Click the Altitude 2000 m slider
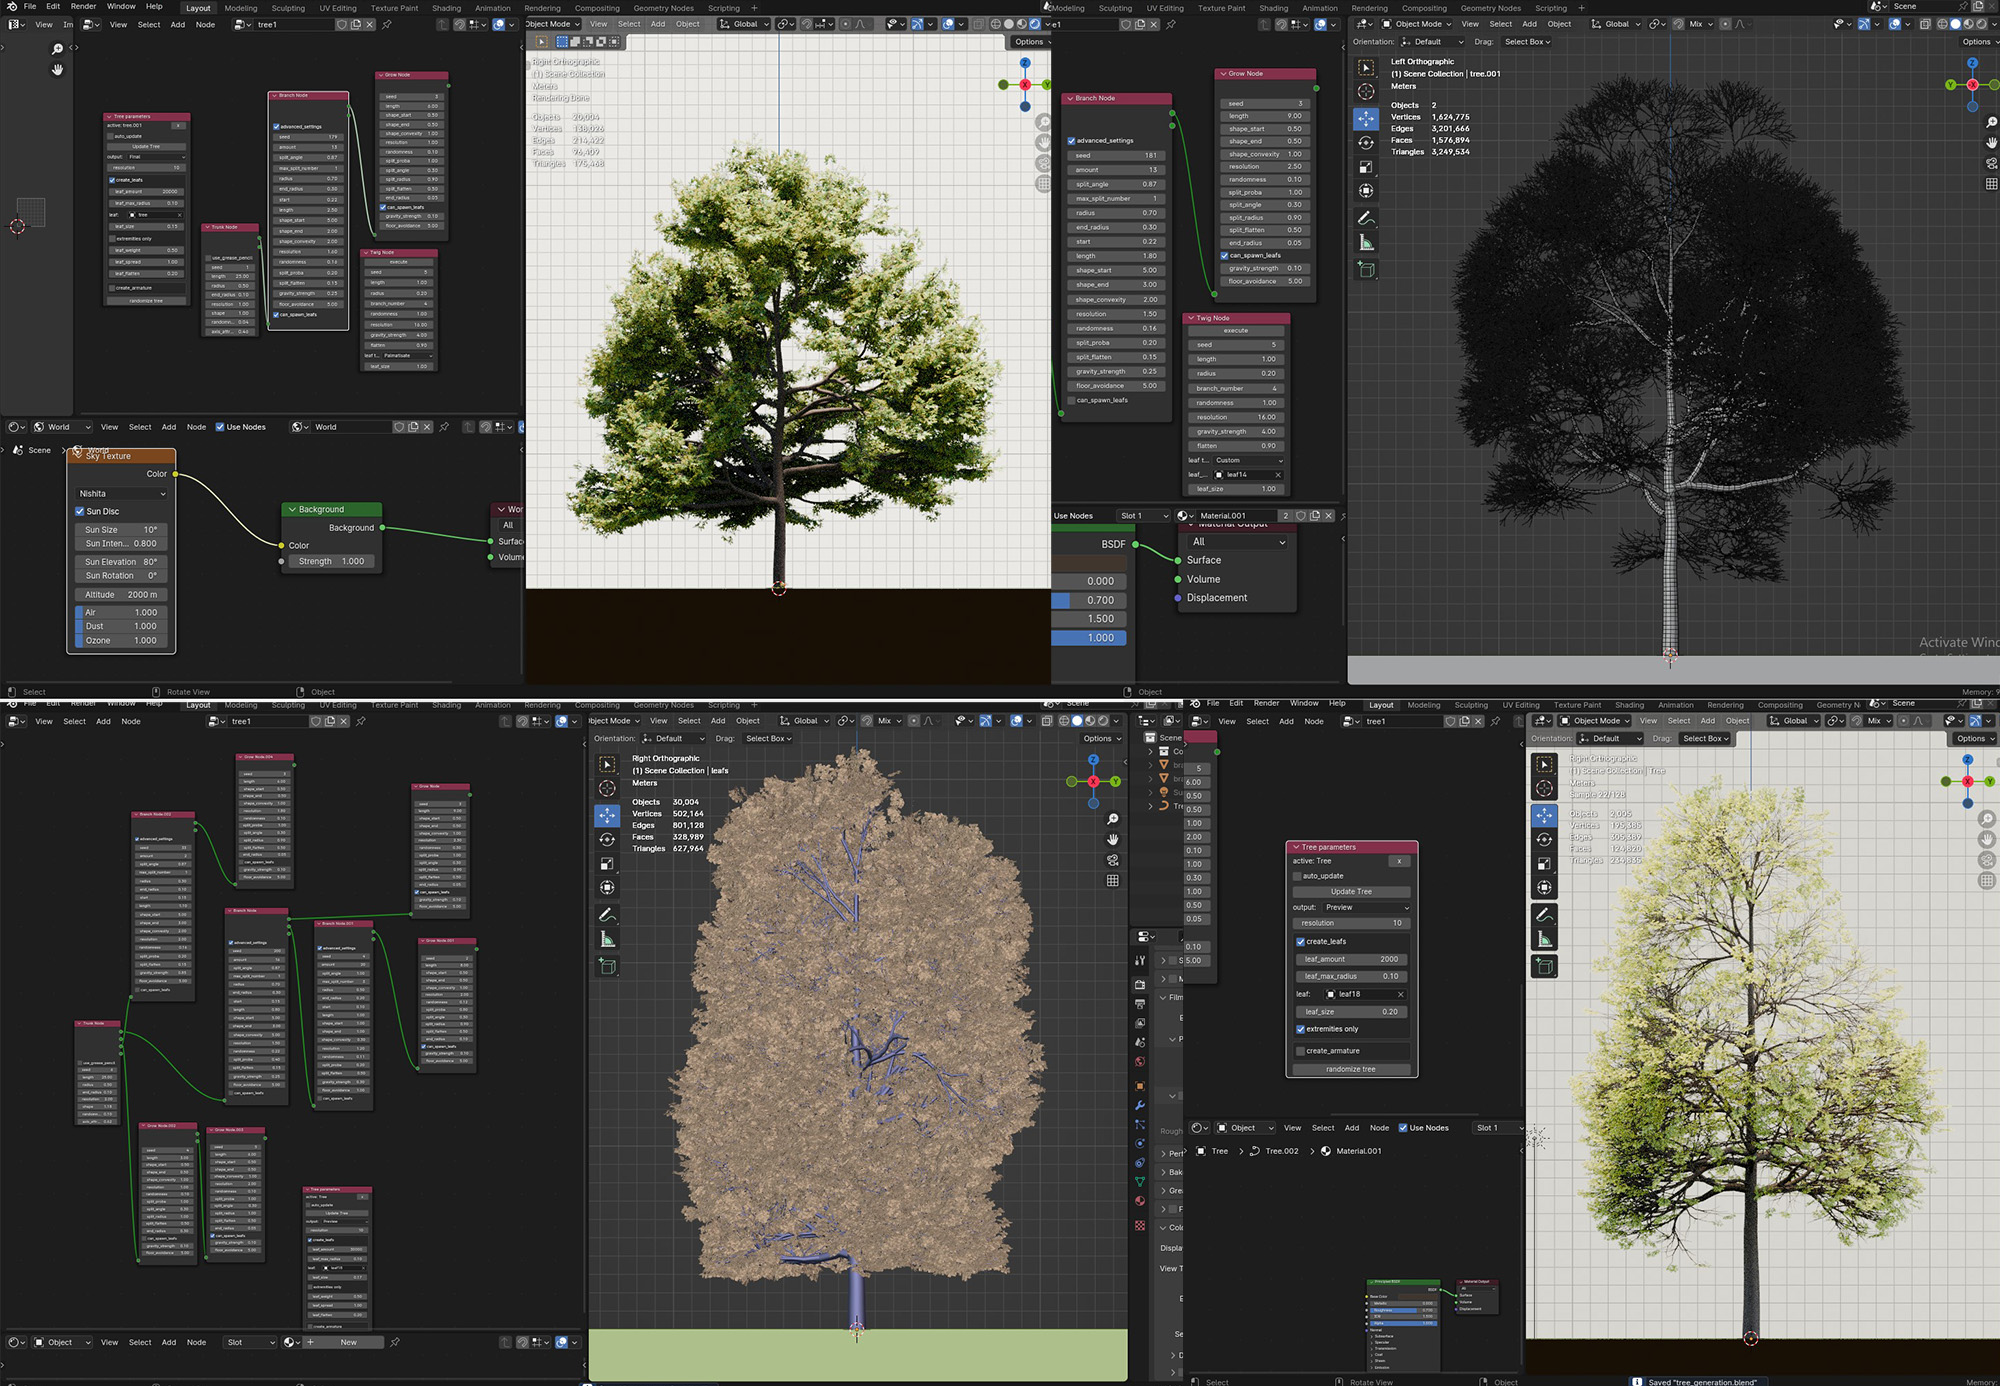This screenshot has height=1386, width=2000. point(122,594)
